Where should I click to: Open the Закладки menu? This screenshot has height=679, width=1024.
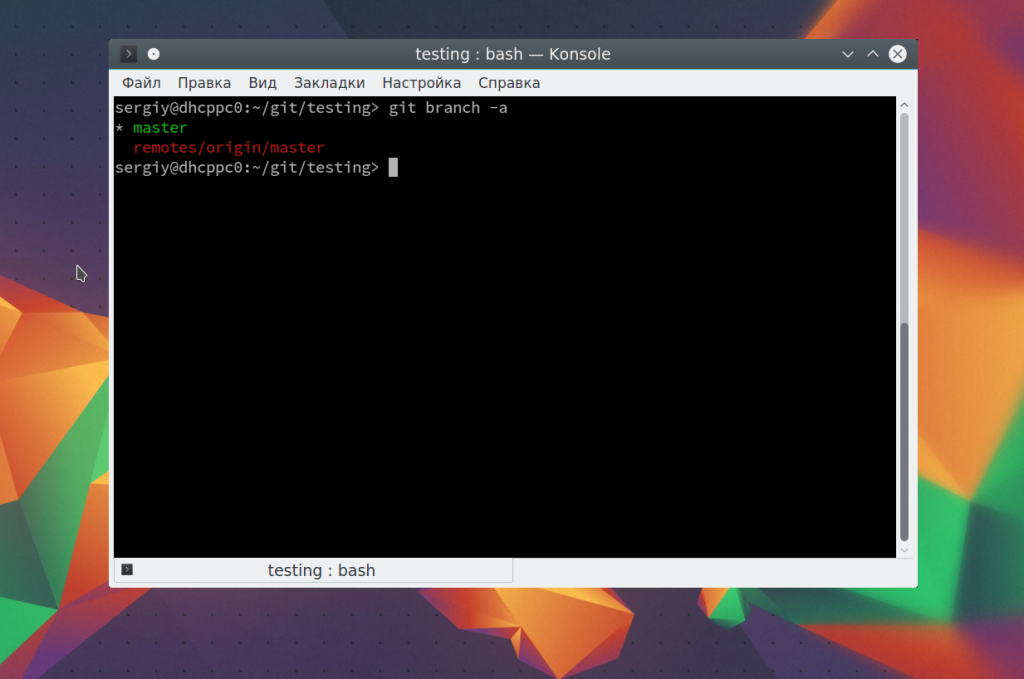pyautogui.click(x=329, y=83)
